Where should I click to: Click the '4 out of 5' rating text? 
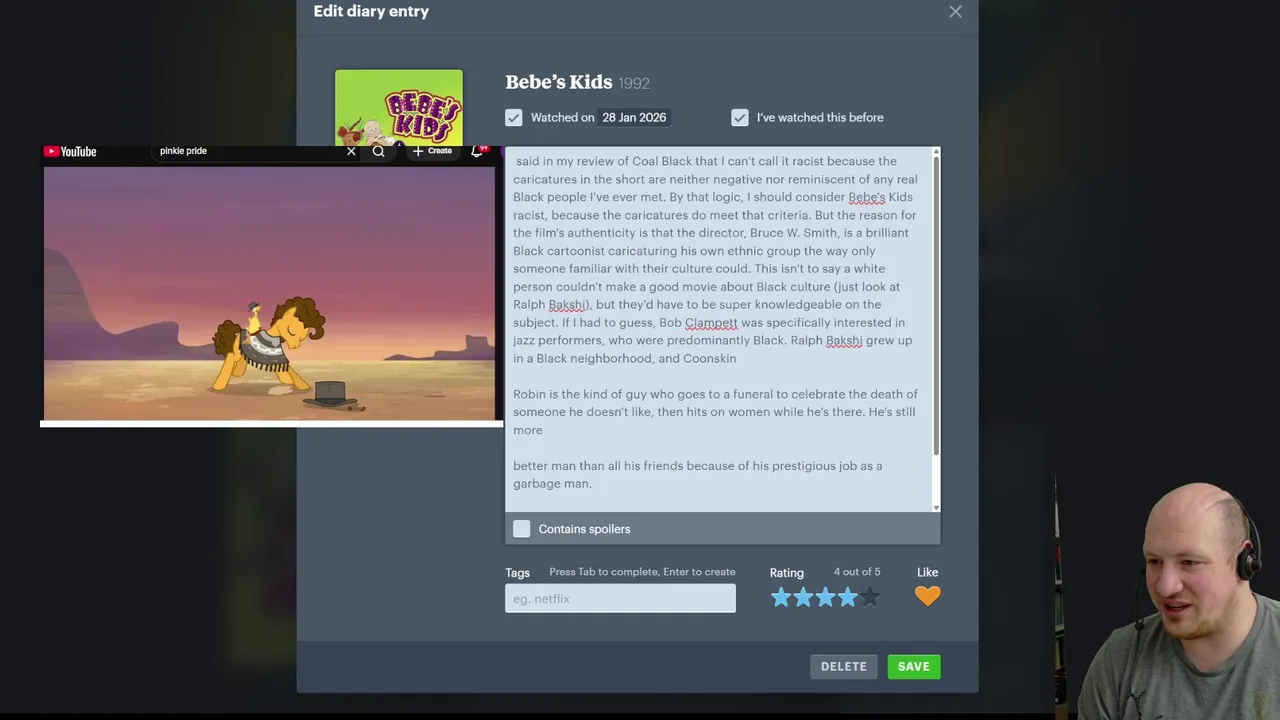[x=857, y=572]
